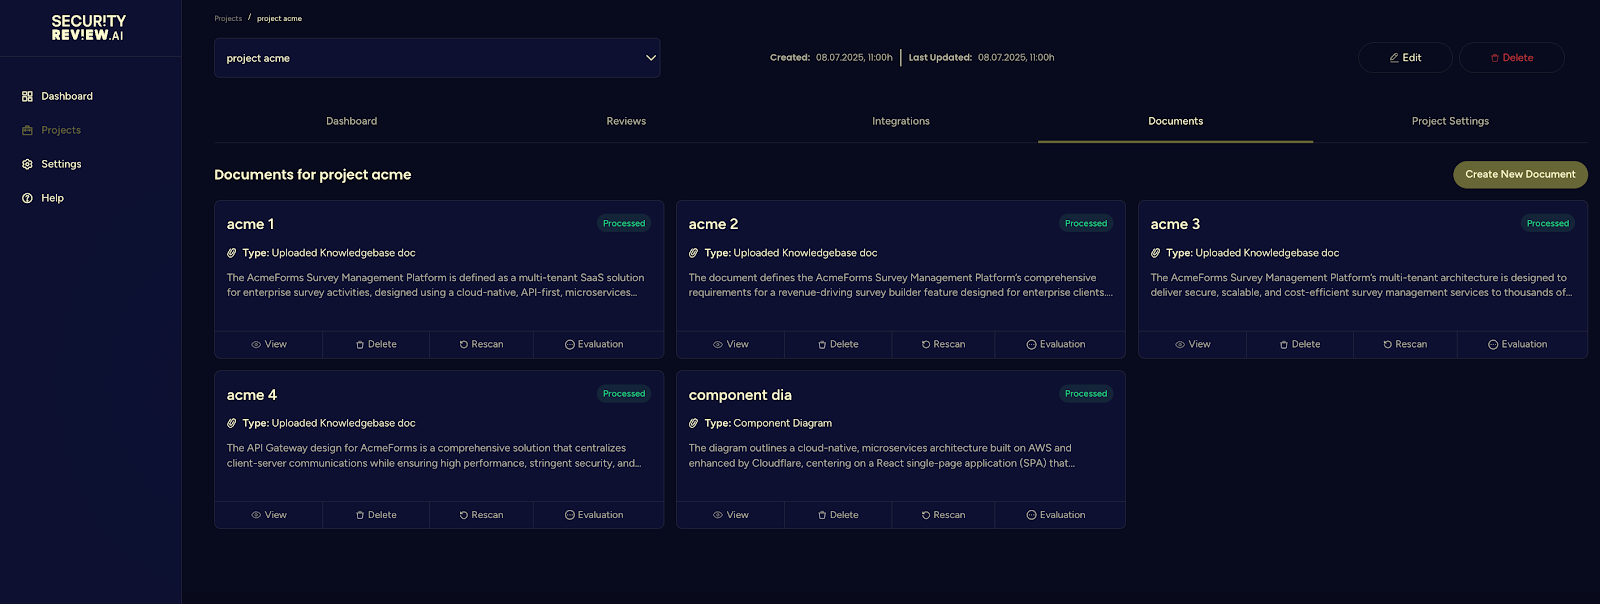This screenshot has height=604, width=1600.
Task: Click the Security Review.AI logo
Action: [89, 28]
